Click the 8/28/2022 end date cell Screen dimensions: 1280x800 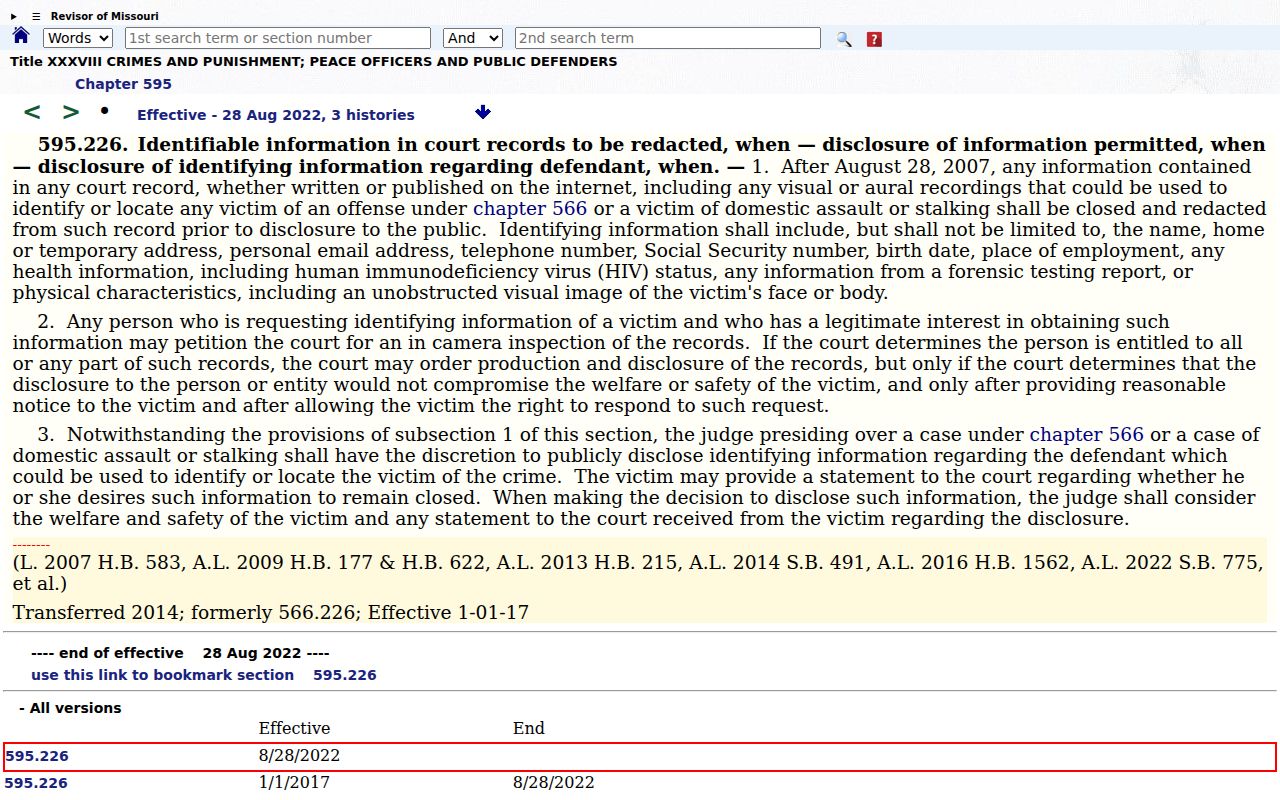[x=554, y=782]
